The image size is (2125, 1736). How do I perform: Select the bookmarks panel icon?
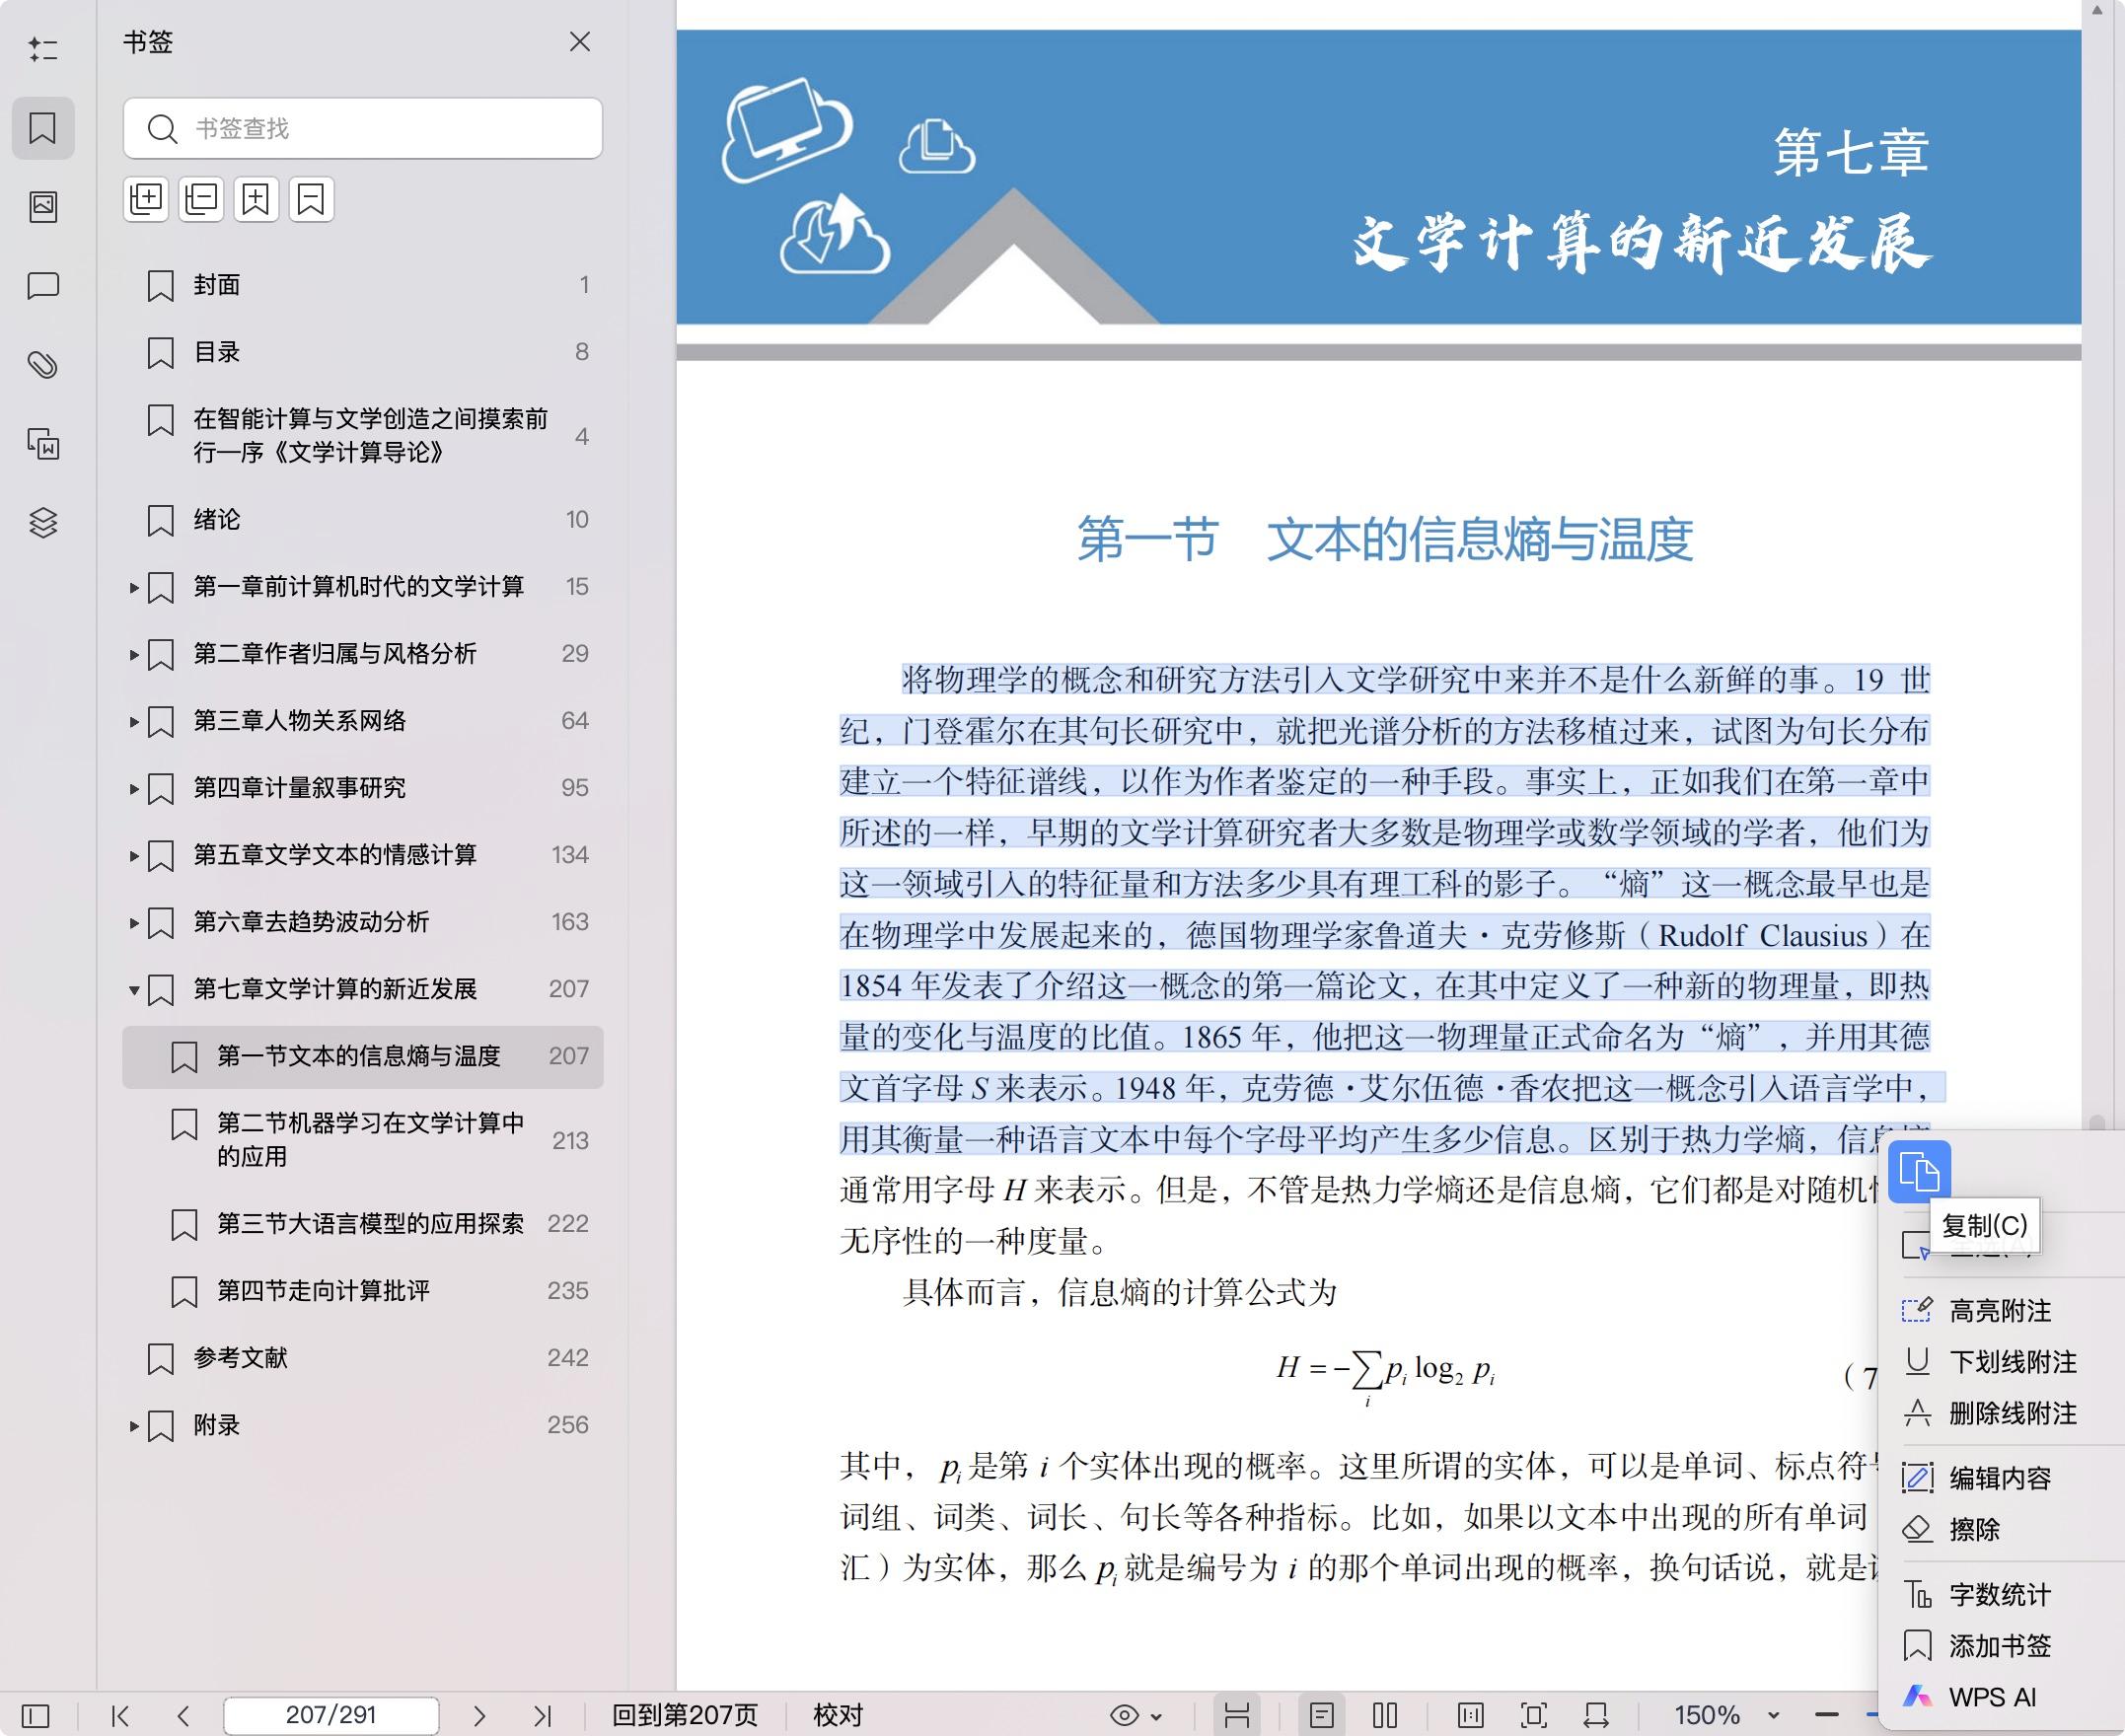click(43, 128)
